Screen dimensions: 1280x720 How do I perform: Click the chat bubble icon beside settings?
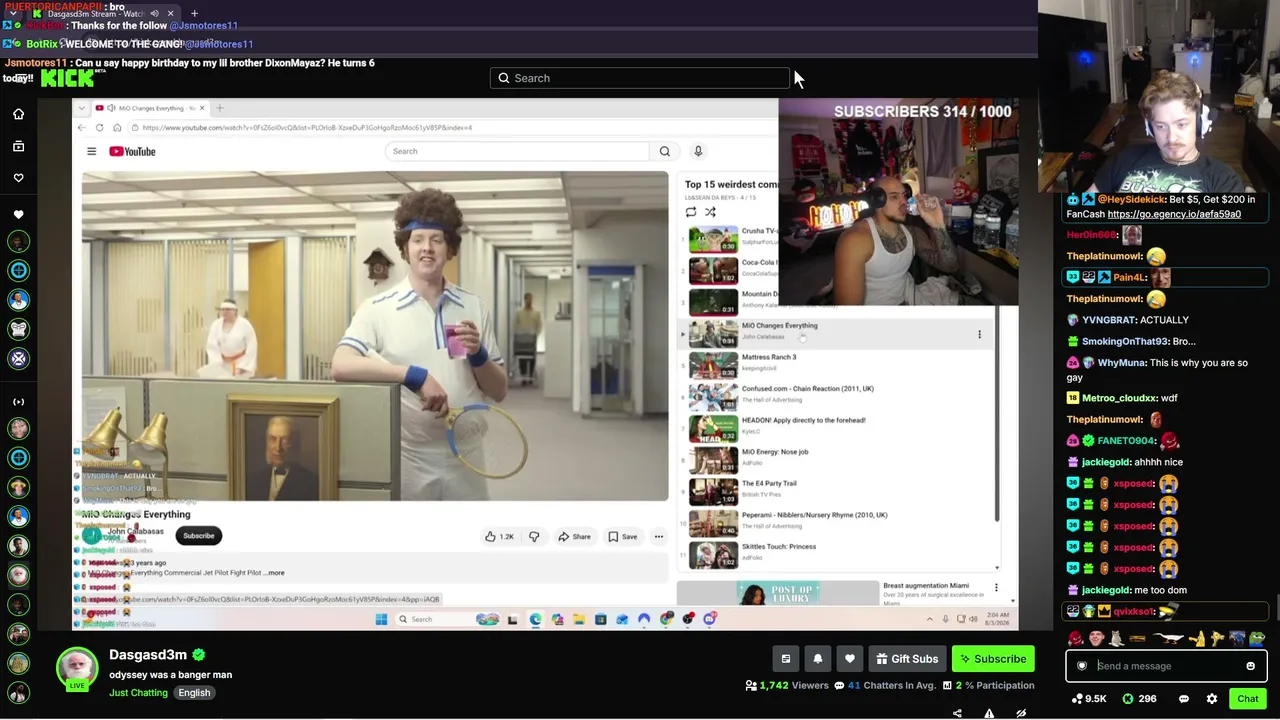[x=1184, y=699]
